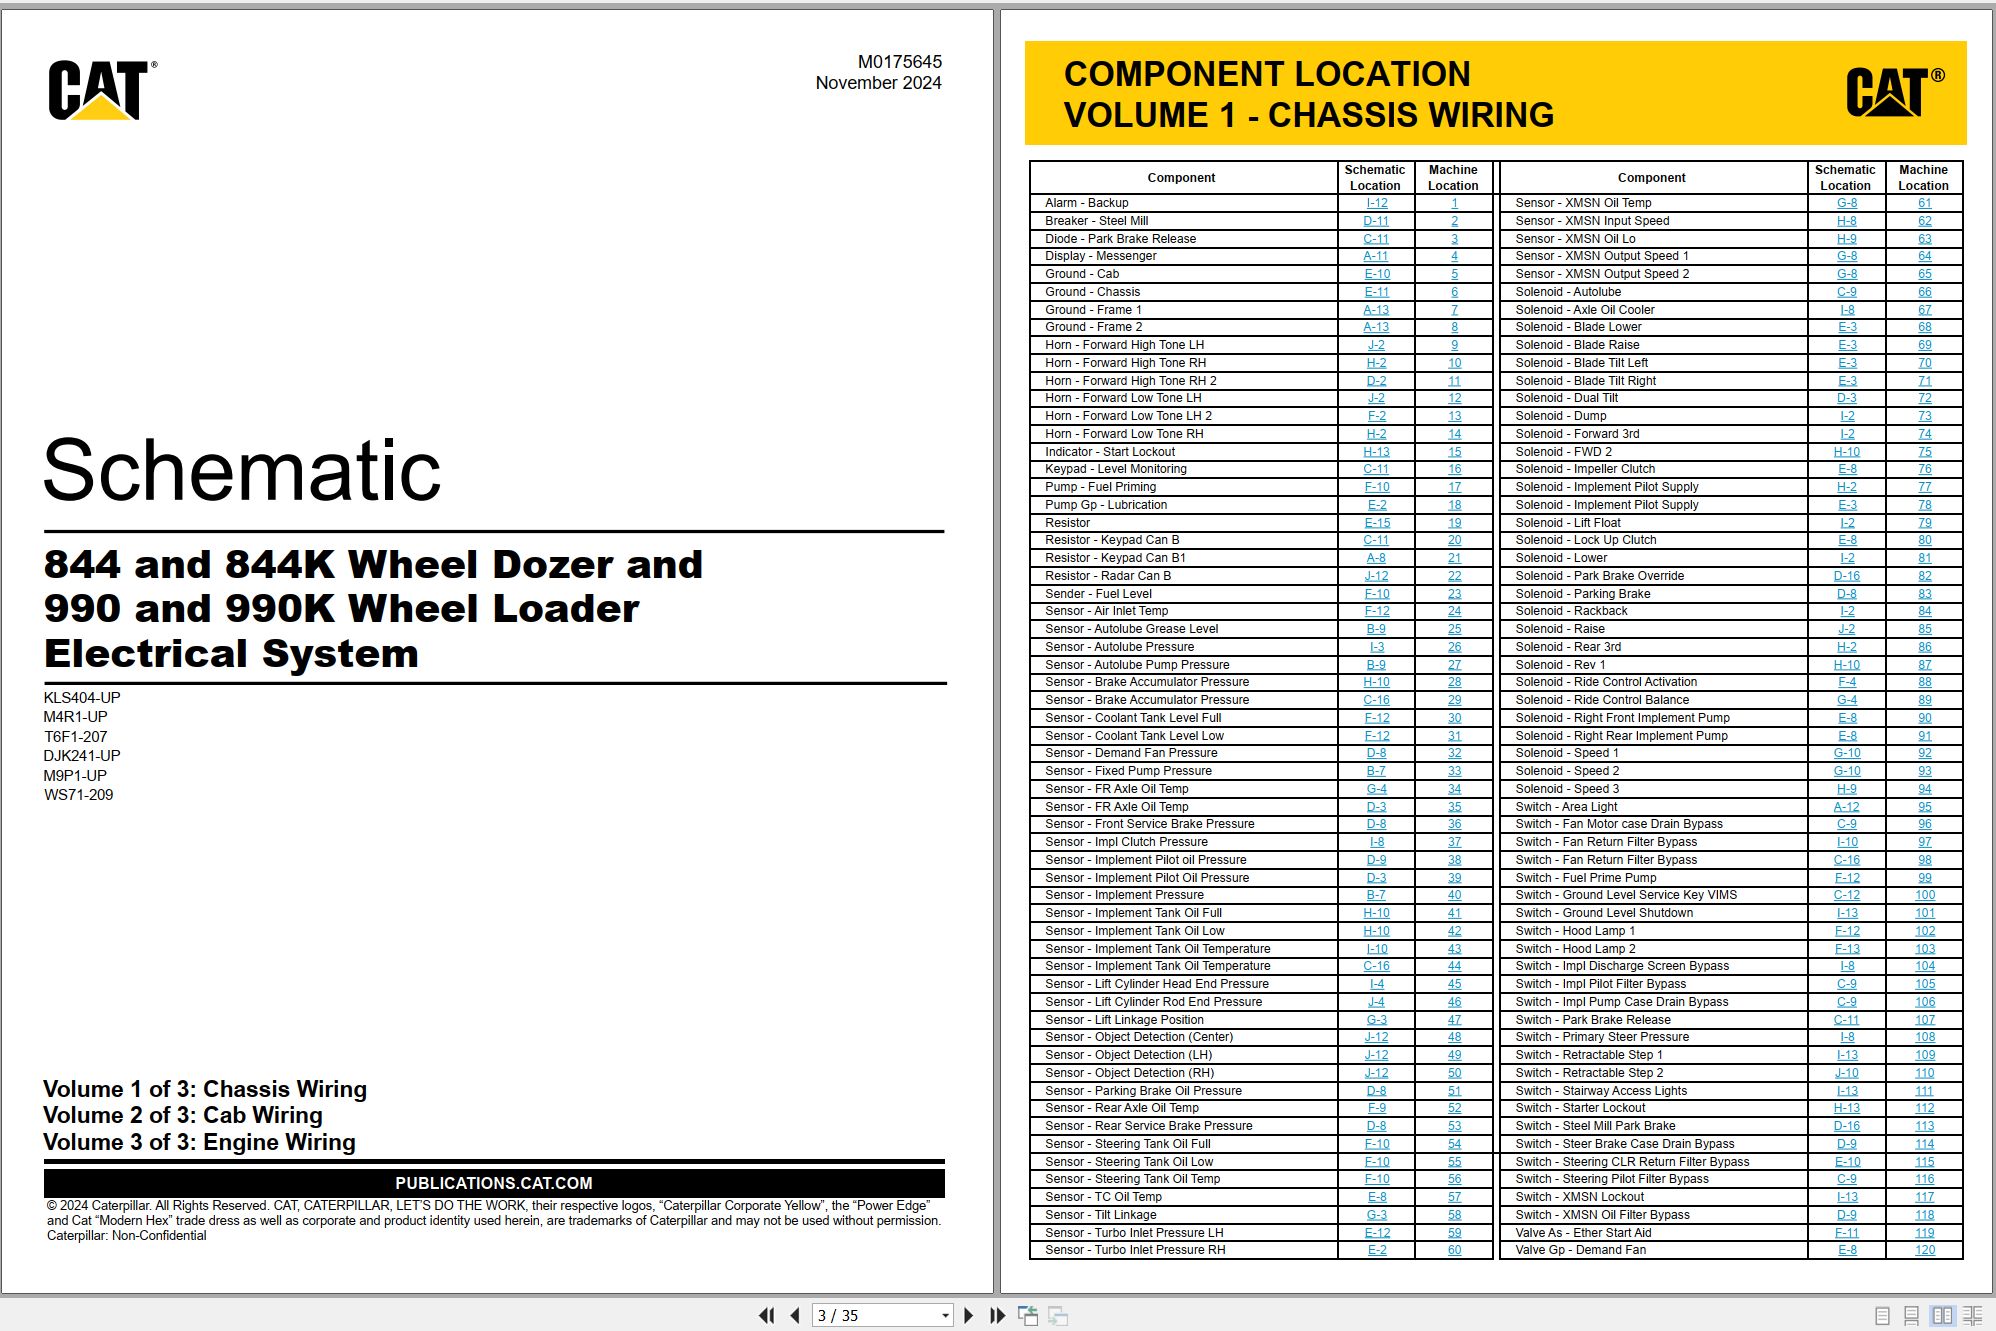Go to the first page
The image size is (1996, 1331).
click(767, 1316)
